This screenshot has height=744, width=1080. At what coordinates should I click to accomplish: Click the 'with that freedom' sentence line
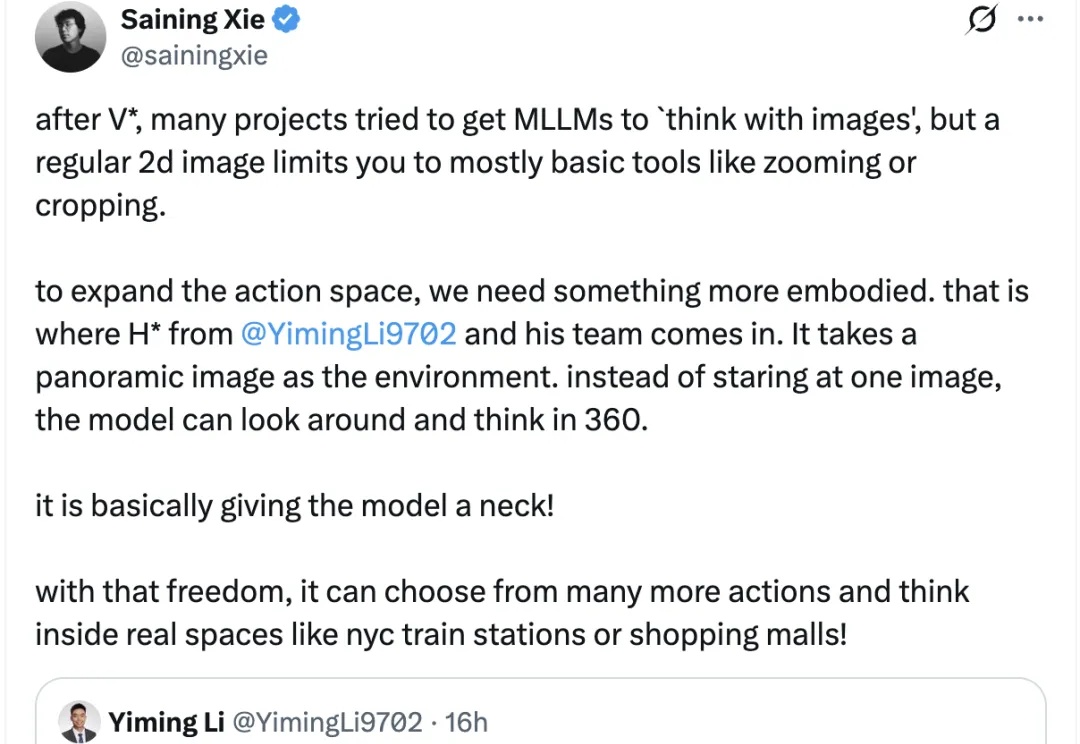(500, 591)
